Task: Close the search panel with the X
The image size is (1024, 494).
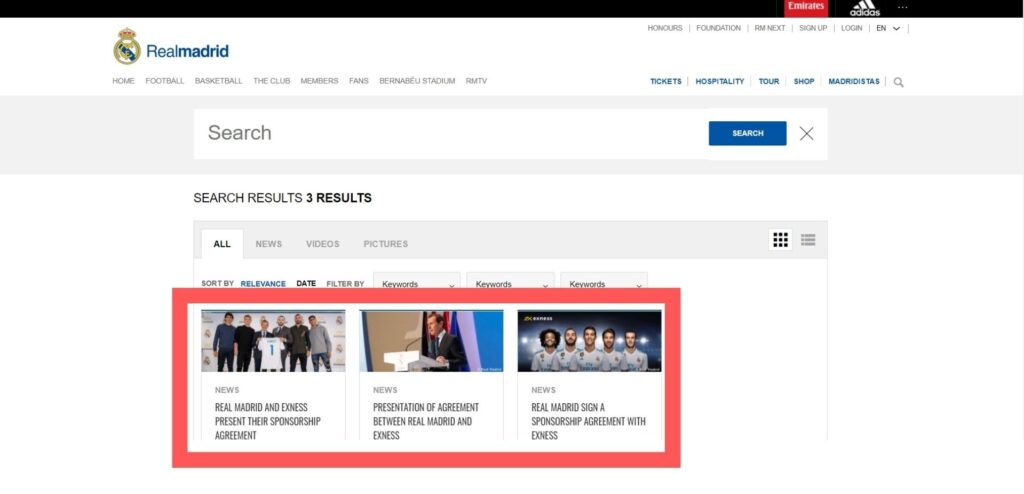Action: pos(806,133)
